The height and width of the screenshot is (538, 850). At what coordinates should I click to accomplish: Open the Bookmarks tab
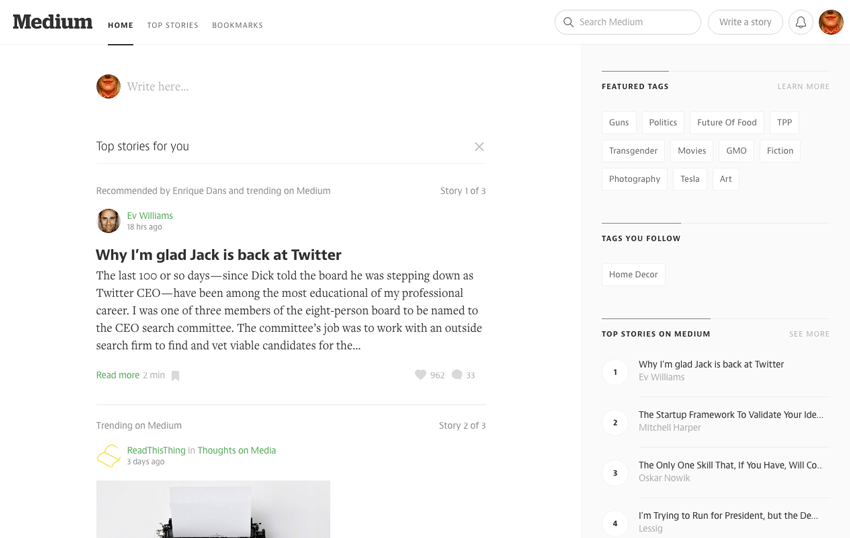pyautogui.click(x=237, y=25)
